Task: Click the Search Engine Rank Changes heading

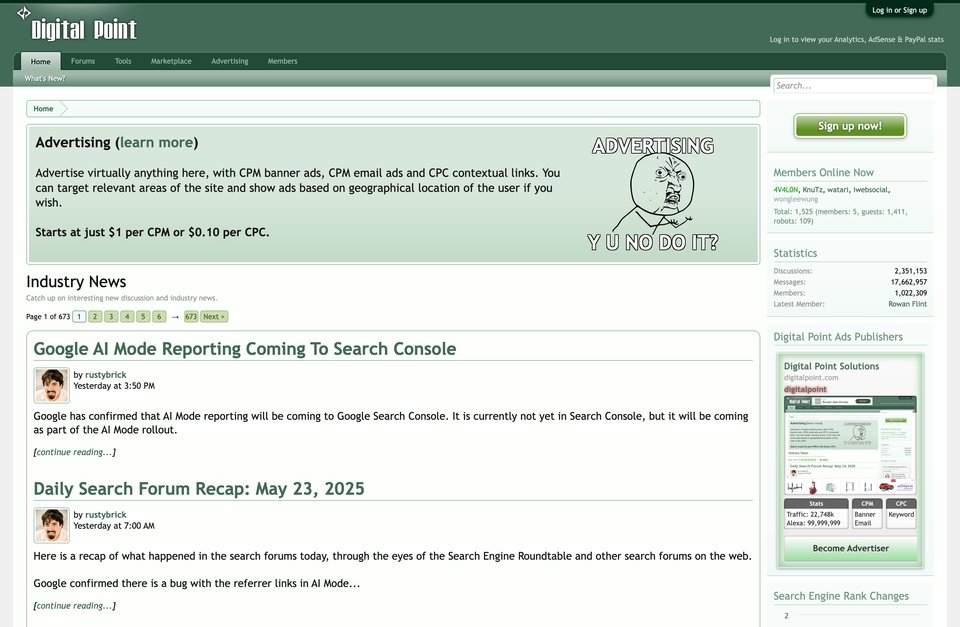Action: 841,596
